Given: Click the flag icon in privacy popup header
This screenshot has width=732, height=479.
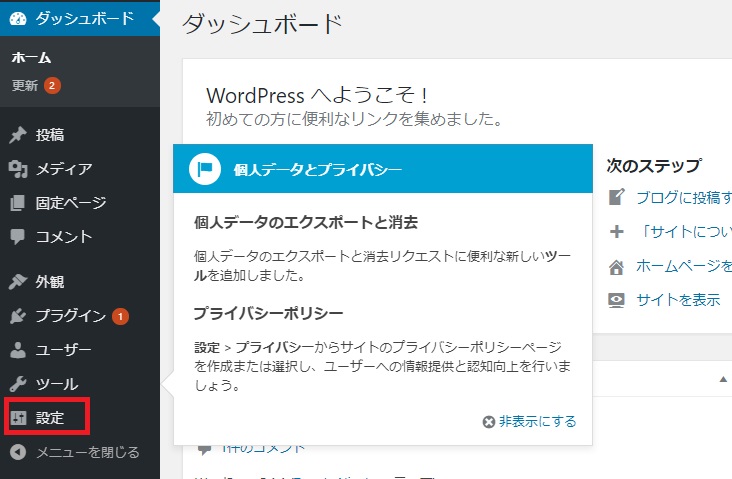Looking at the screenshot, I should click(204, 169).
